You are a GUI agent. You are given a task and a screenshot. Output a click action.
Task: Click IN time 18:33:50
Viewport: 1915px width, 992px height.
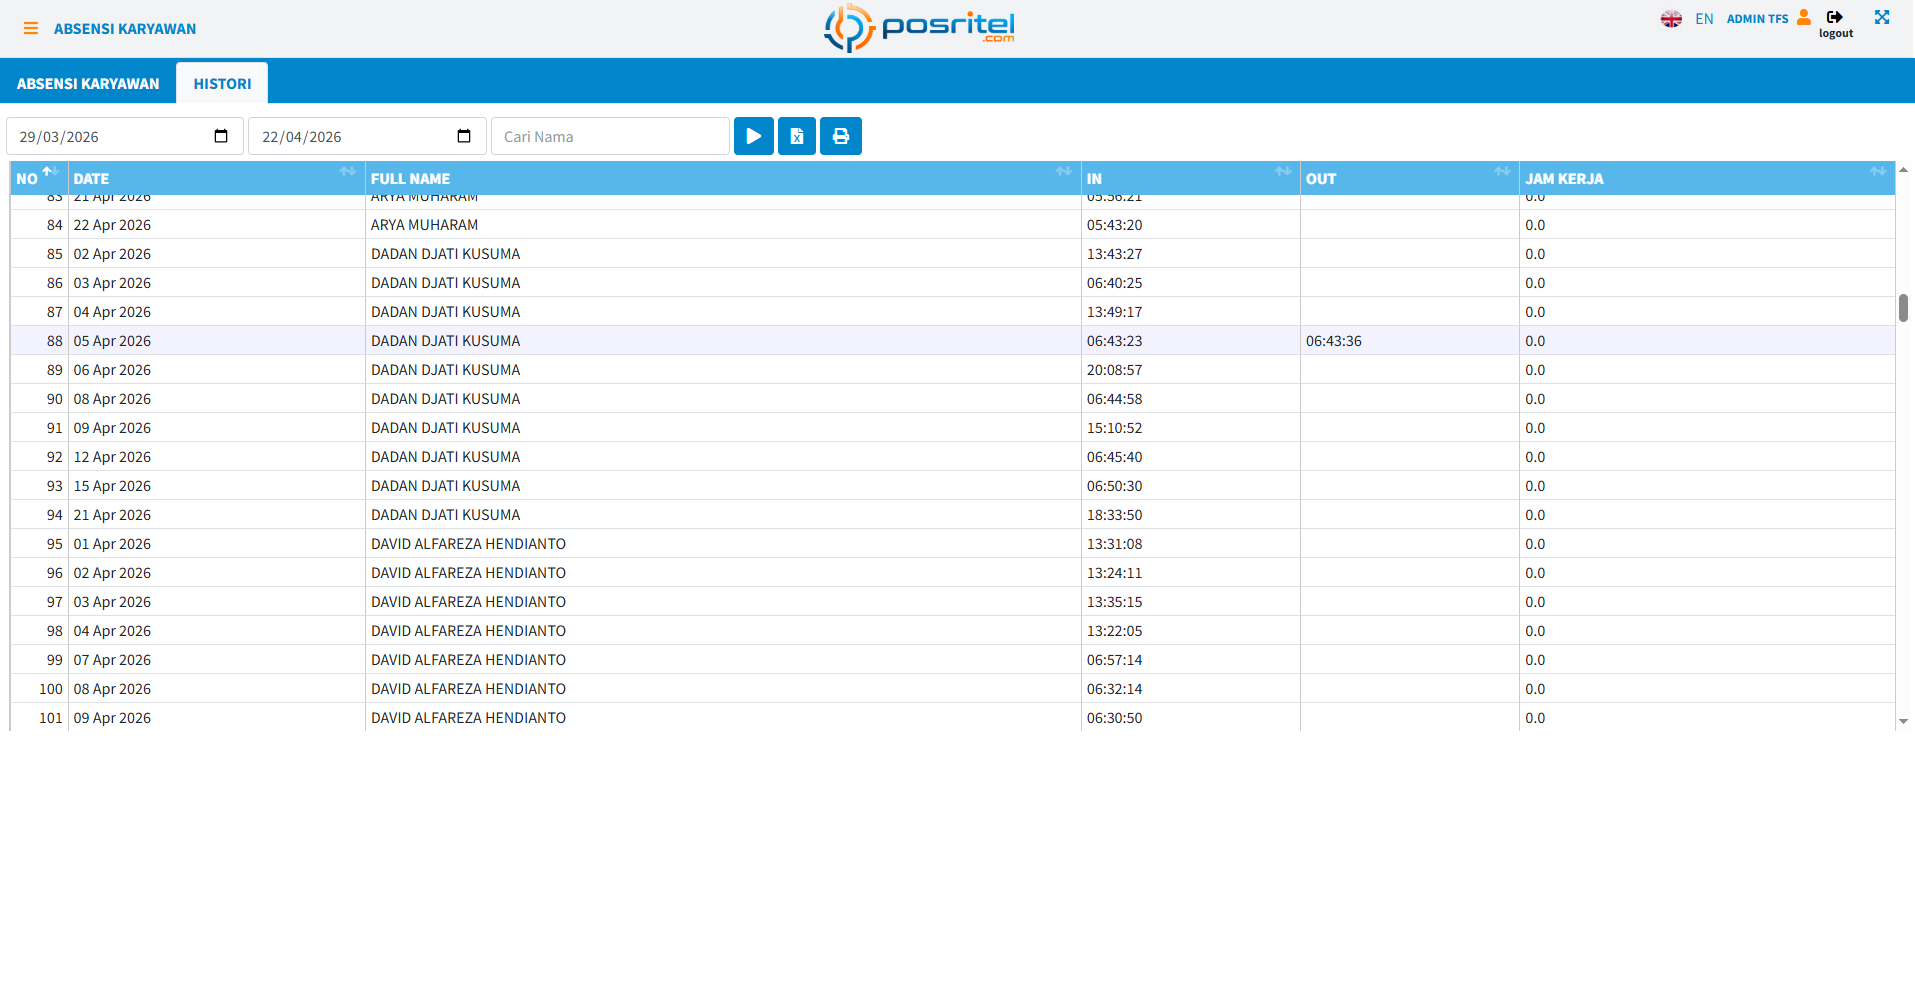1114,515
